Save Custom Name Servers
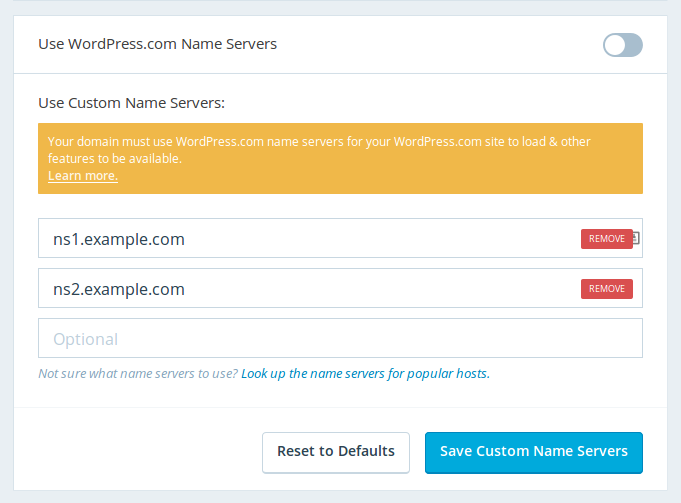This screenshot has height=503, width=681. (x=534, y=452)
